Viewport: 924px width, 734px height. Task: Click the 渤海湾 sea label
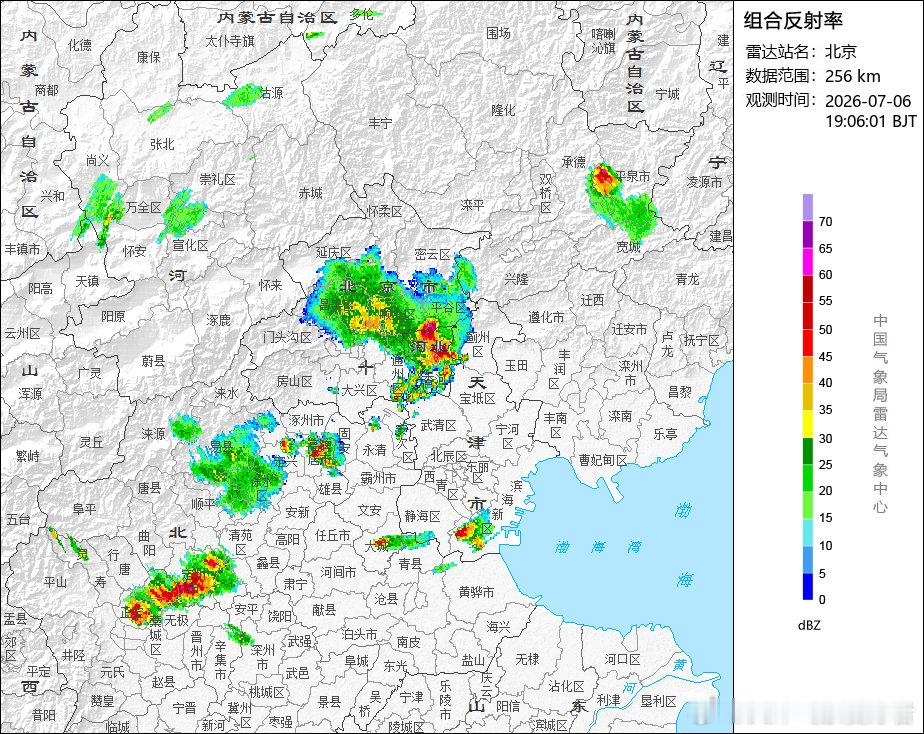[x=598, y=547]
